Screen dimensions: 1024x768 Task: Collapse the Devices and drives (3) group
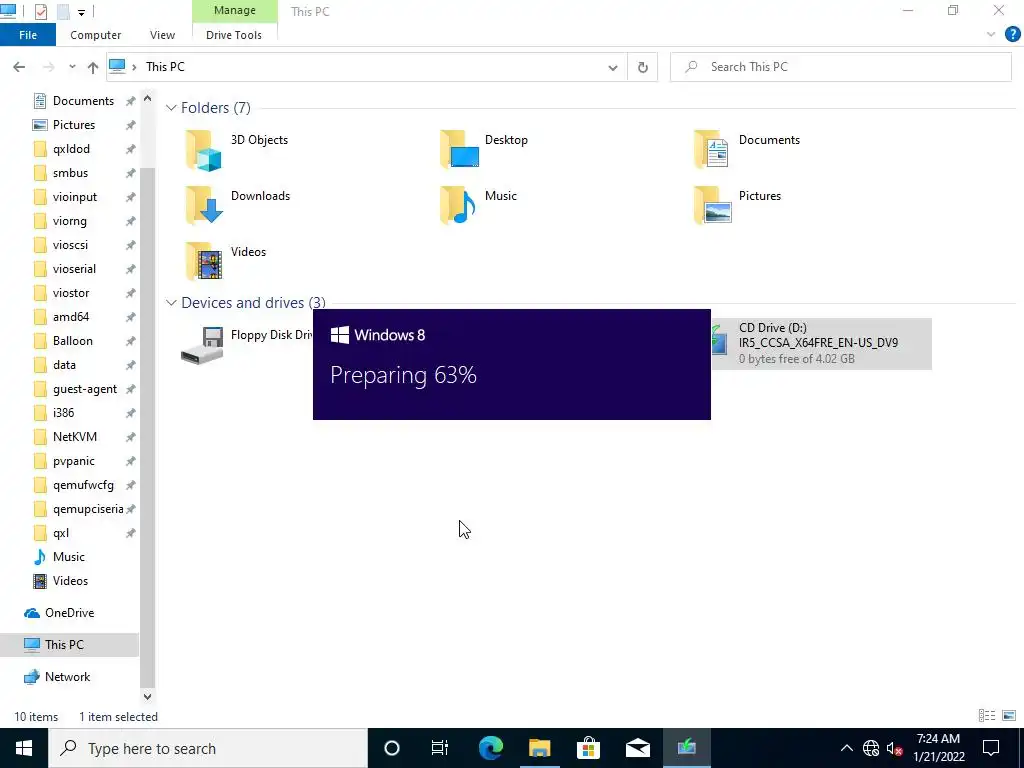coord(171,303)
